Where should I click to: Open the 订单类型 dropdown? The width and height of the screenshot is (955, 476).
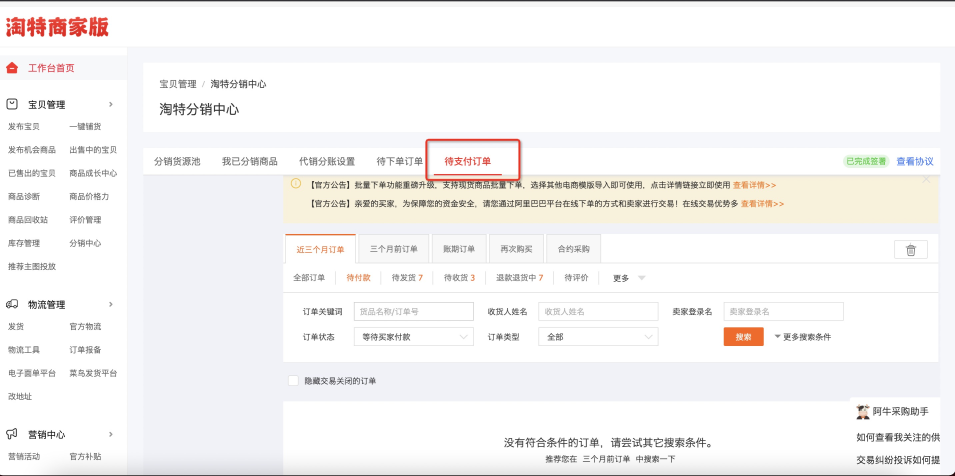[598, 337]
